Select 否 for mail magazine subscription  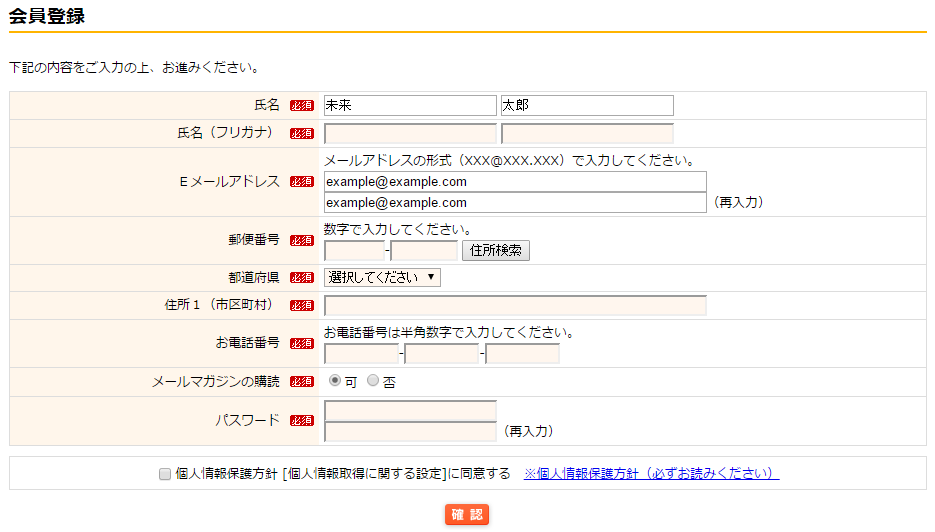[373, 381]
